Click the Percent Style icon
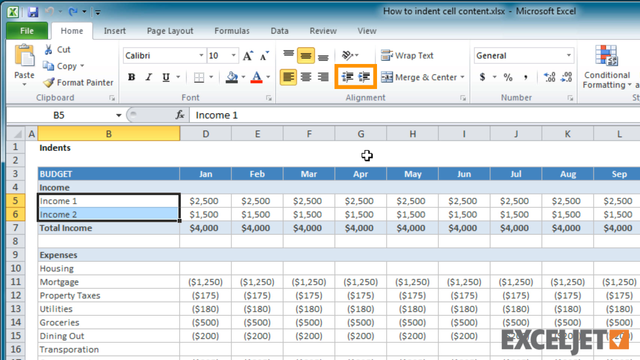 click(508, 77)
